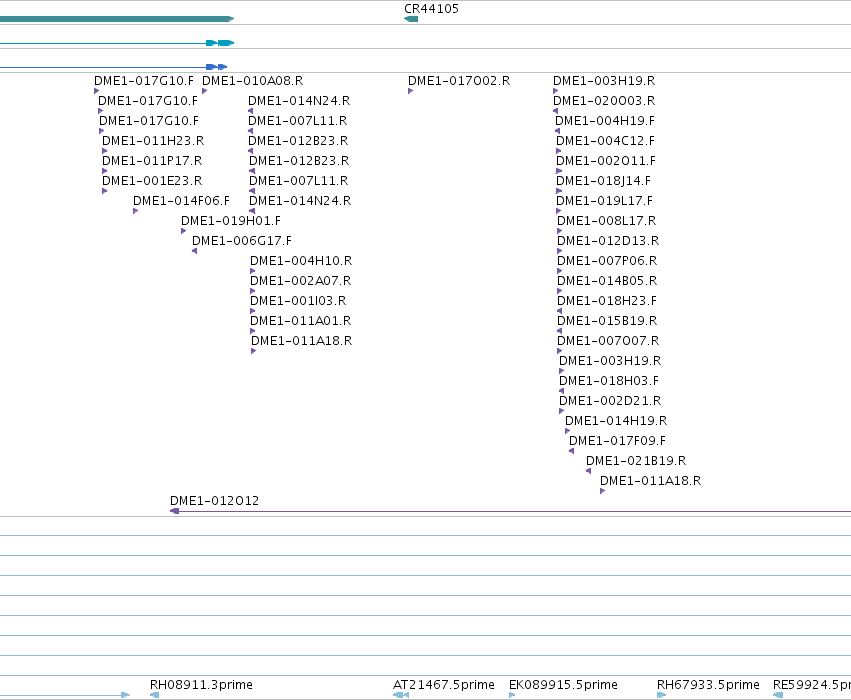Click the DME1-012O12 clone label

tap(214, 501)
